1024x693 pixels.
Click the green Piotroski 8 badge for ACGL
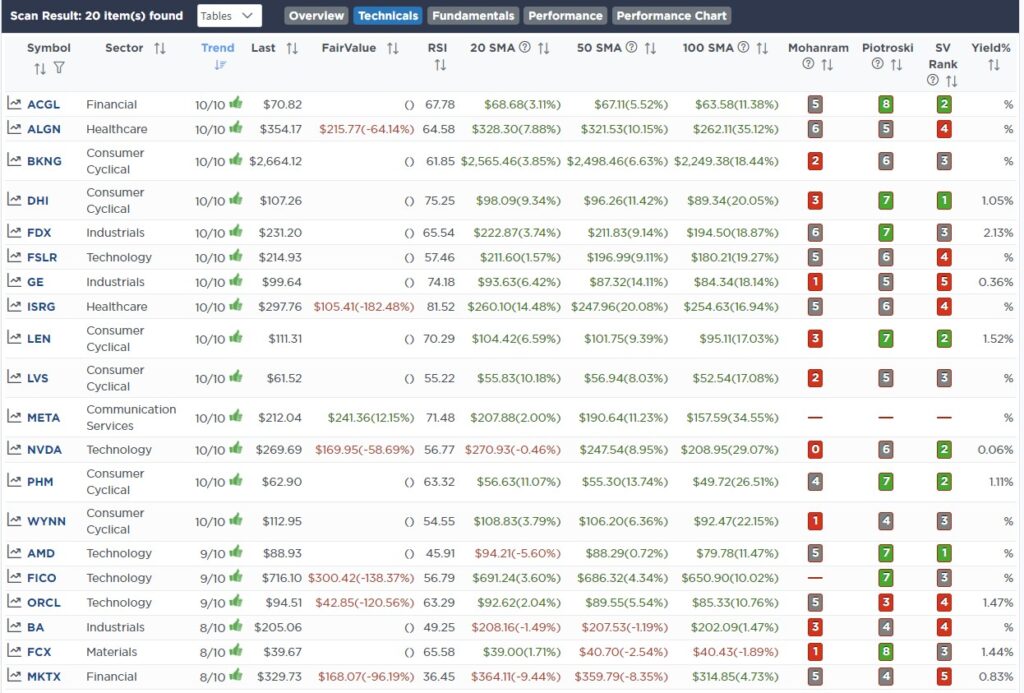point(885,104)
